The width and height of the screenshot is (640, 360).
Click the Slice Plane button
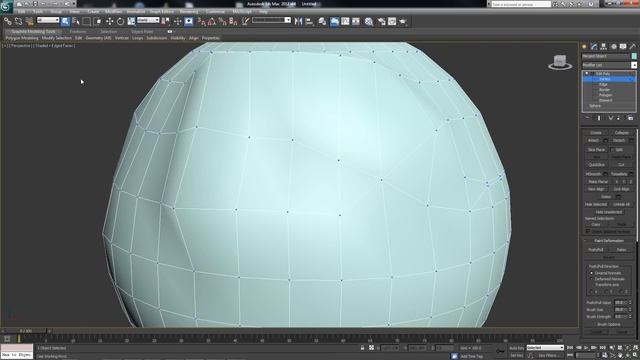[596, 150]
